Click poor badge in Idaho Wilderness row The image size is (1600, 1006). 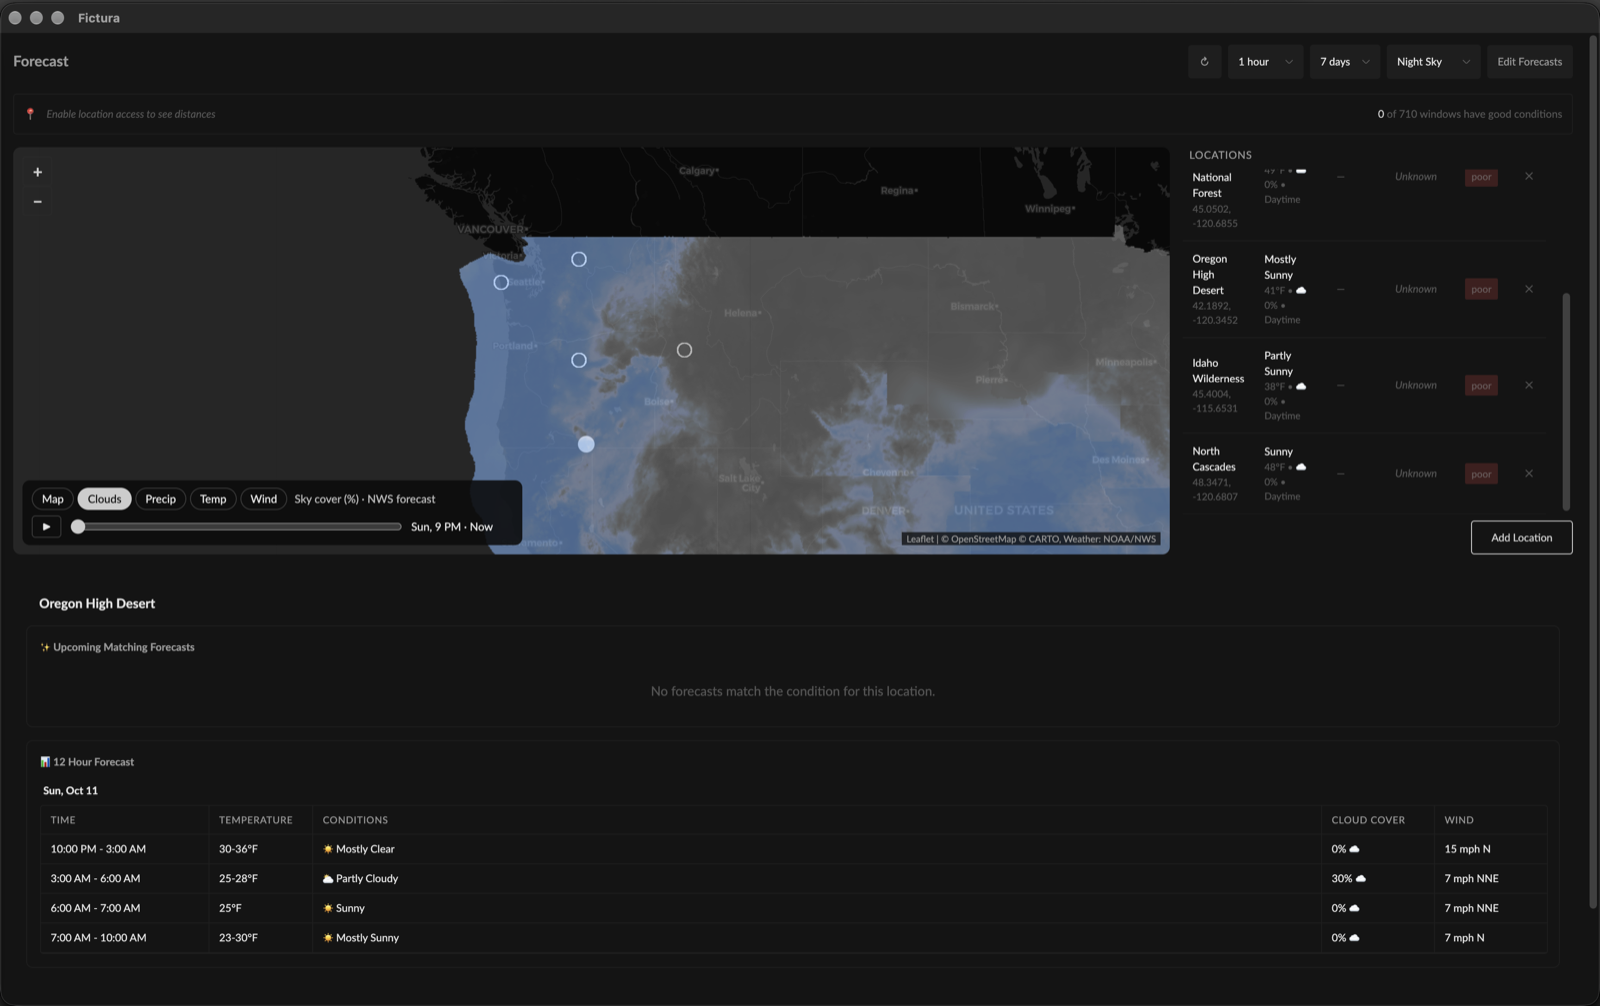(1481, 385)
